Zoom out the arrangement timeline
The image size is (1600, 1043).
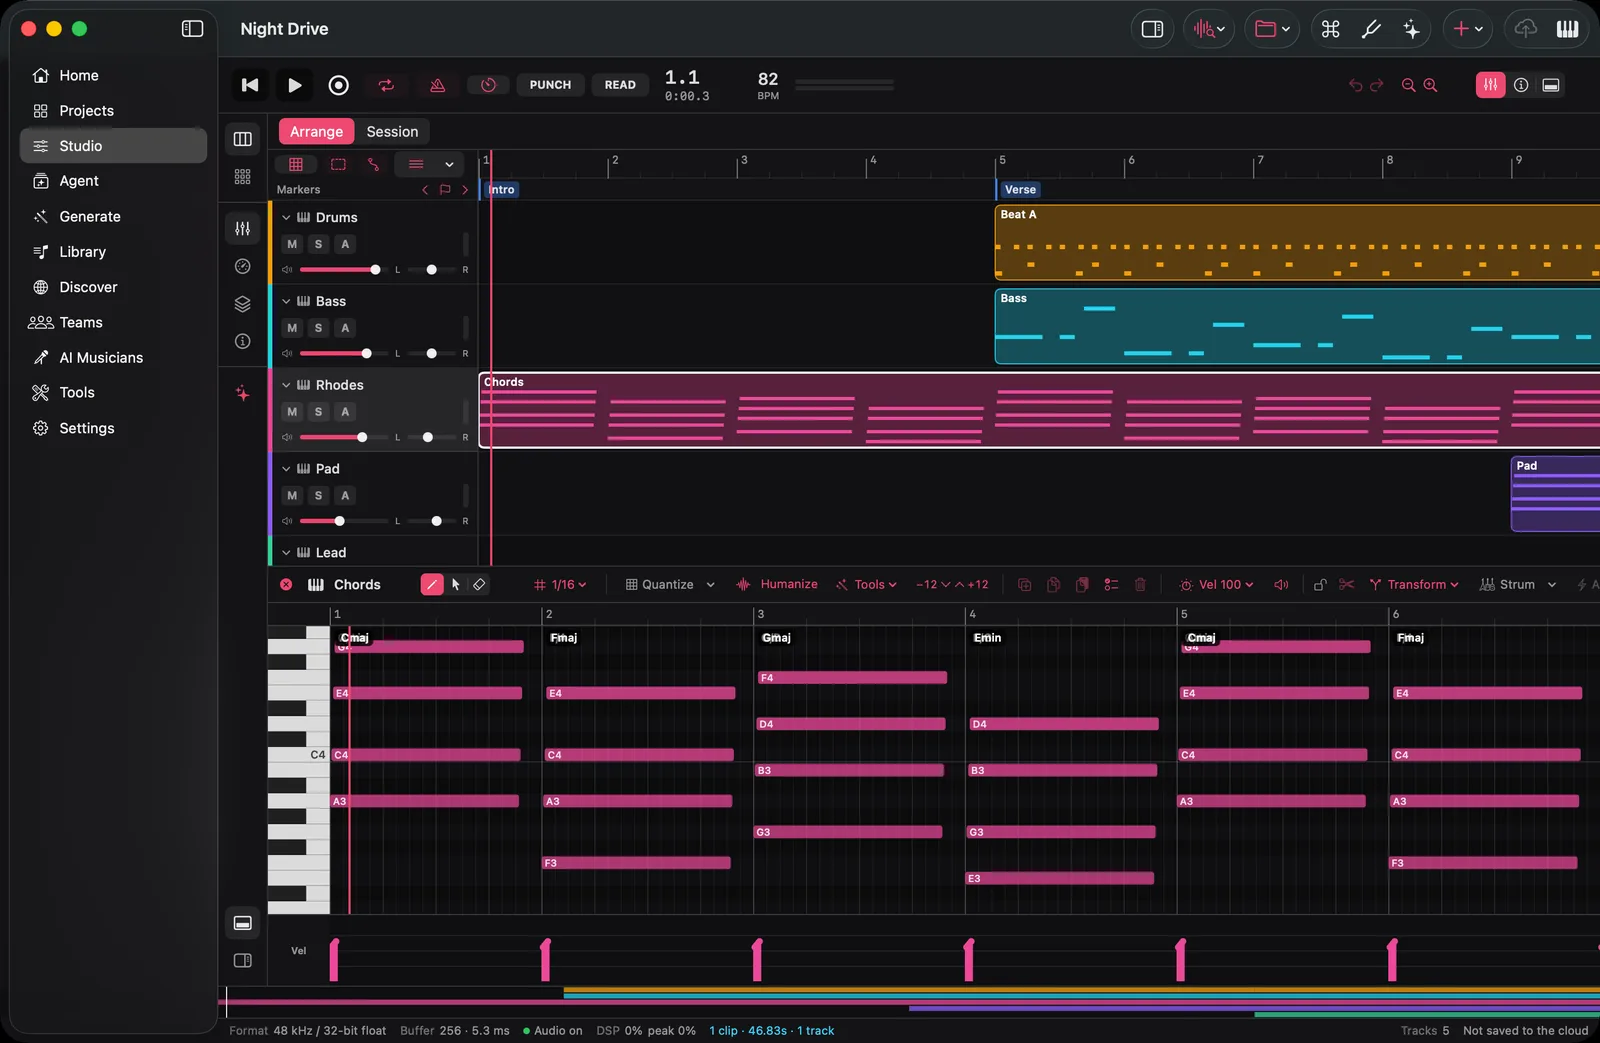(x=1408, y=85)
